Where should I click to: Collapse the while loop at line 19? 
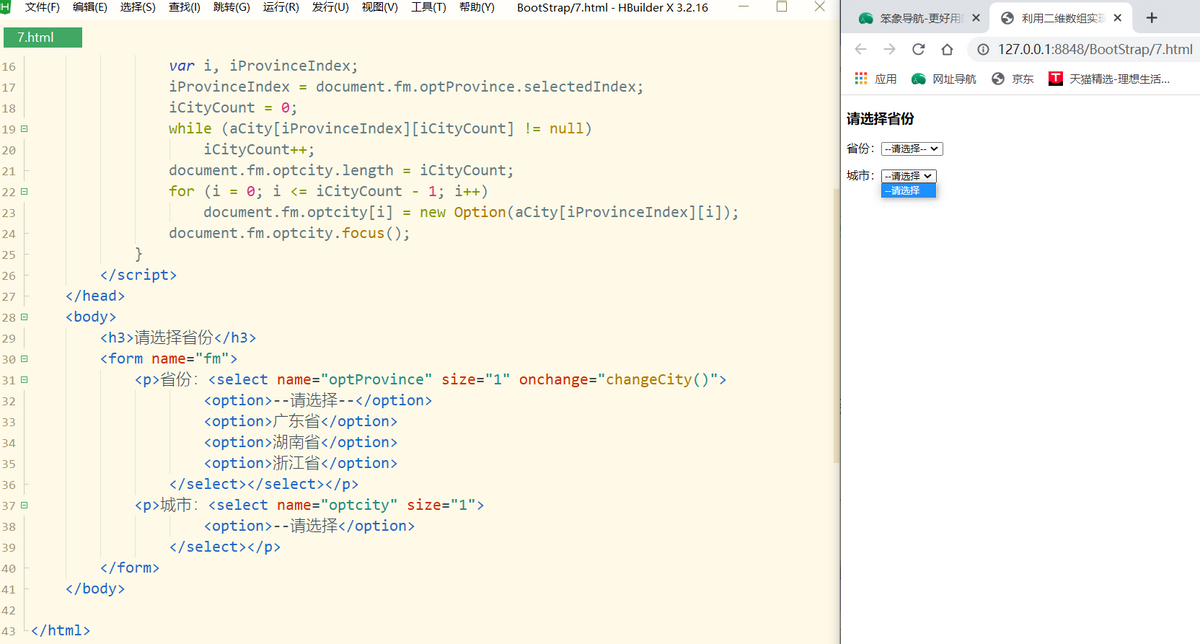coord(24,129)
